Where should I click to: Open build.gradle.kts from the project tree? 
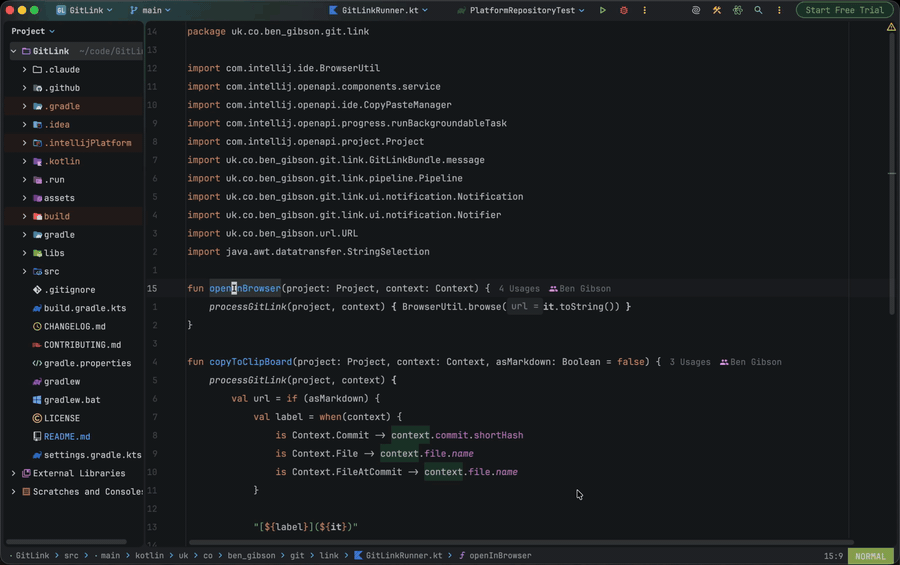[84, 308]
